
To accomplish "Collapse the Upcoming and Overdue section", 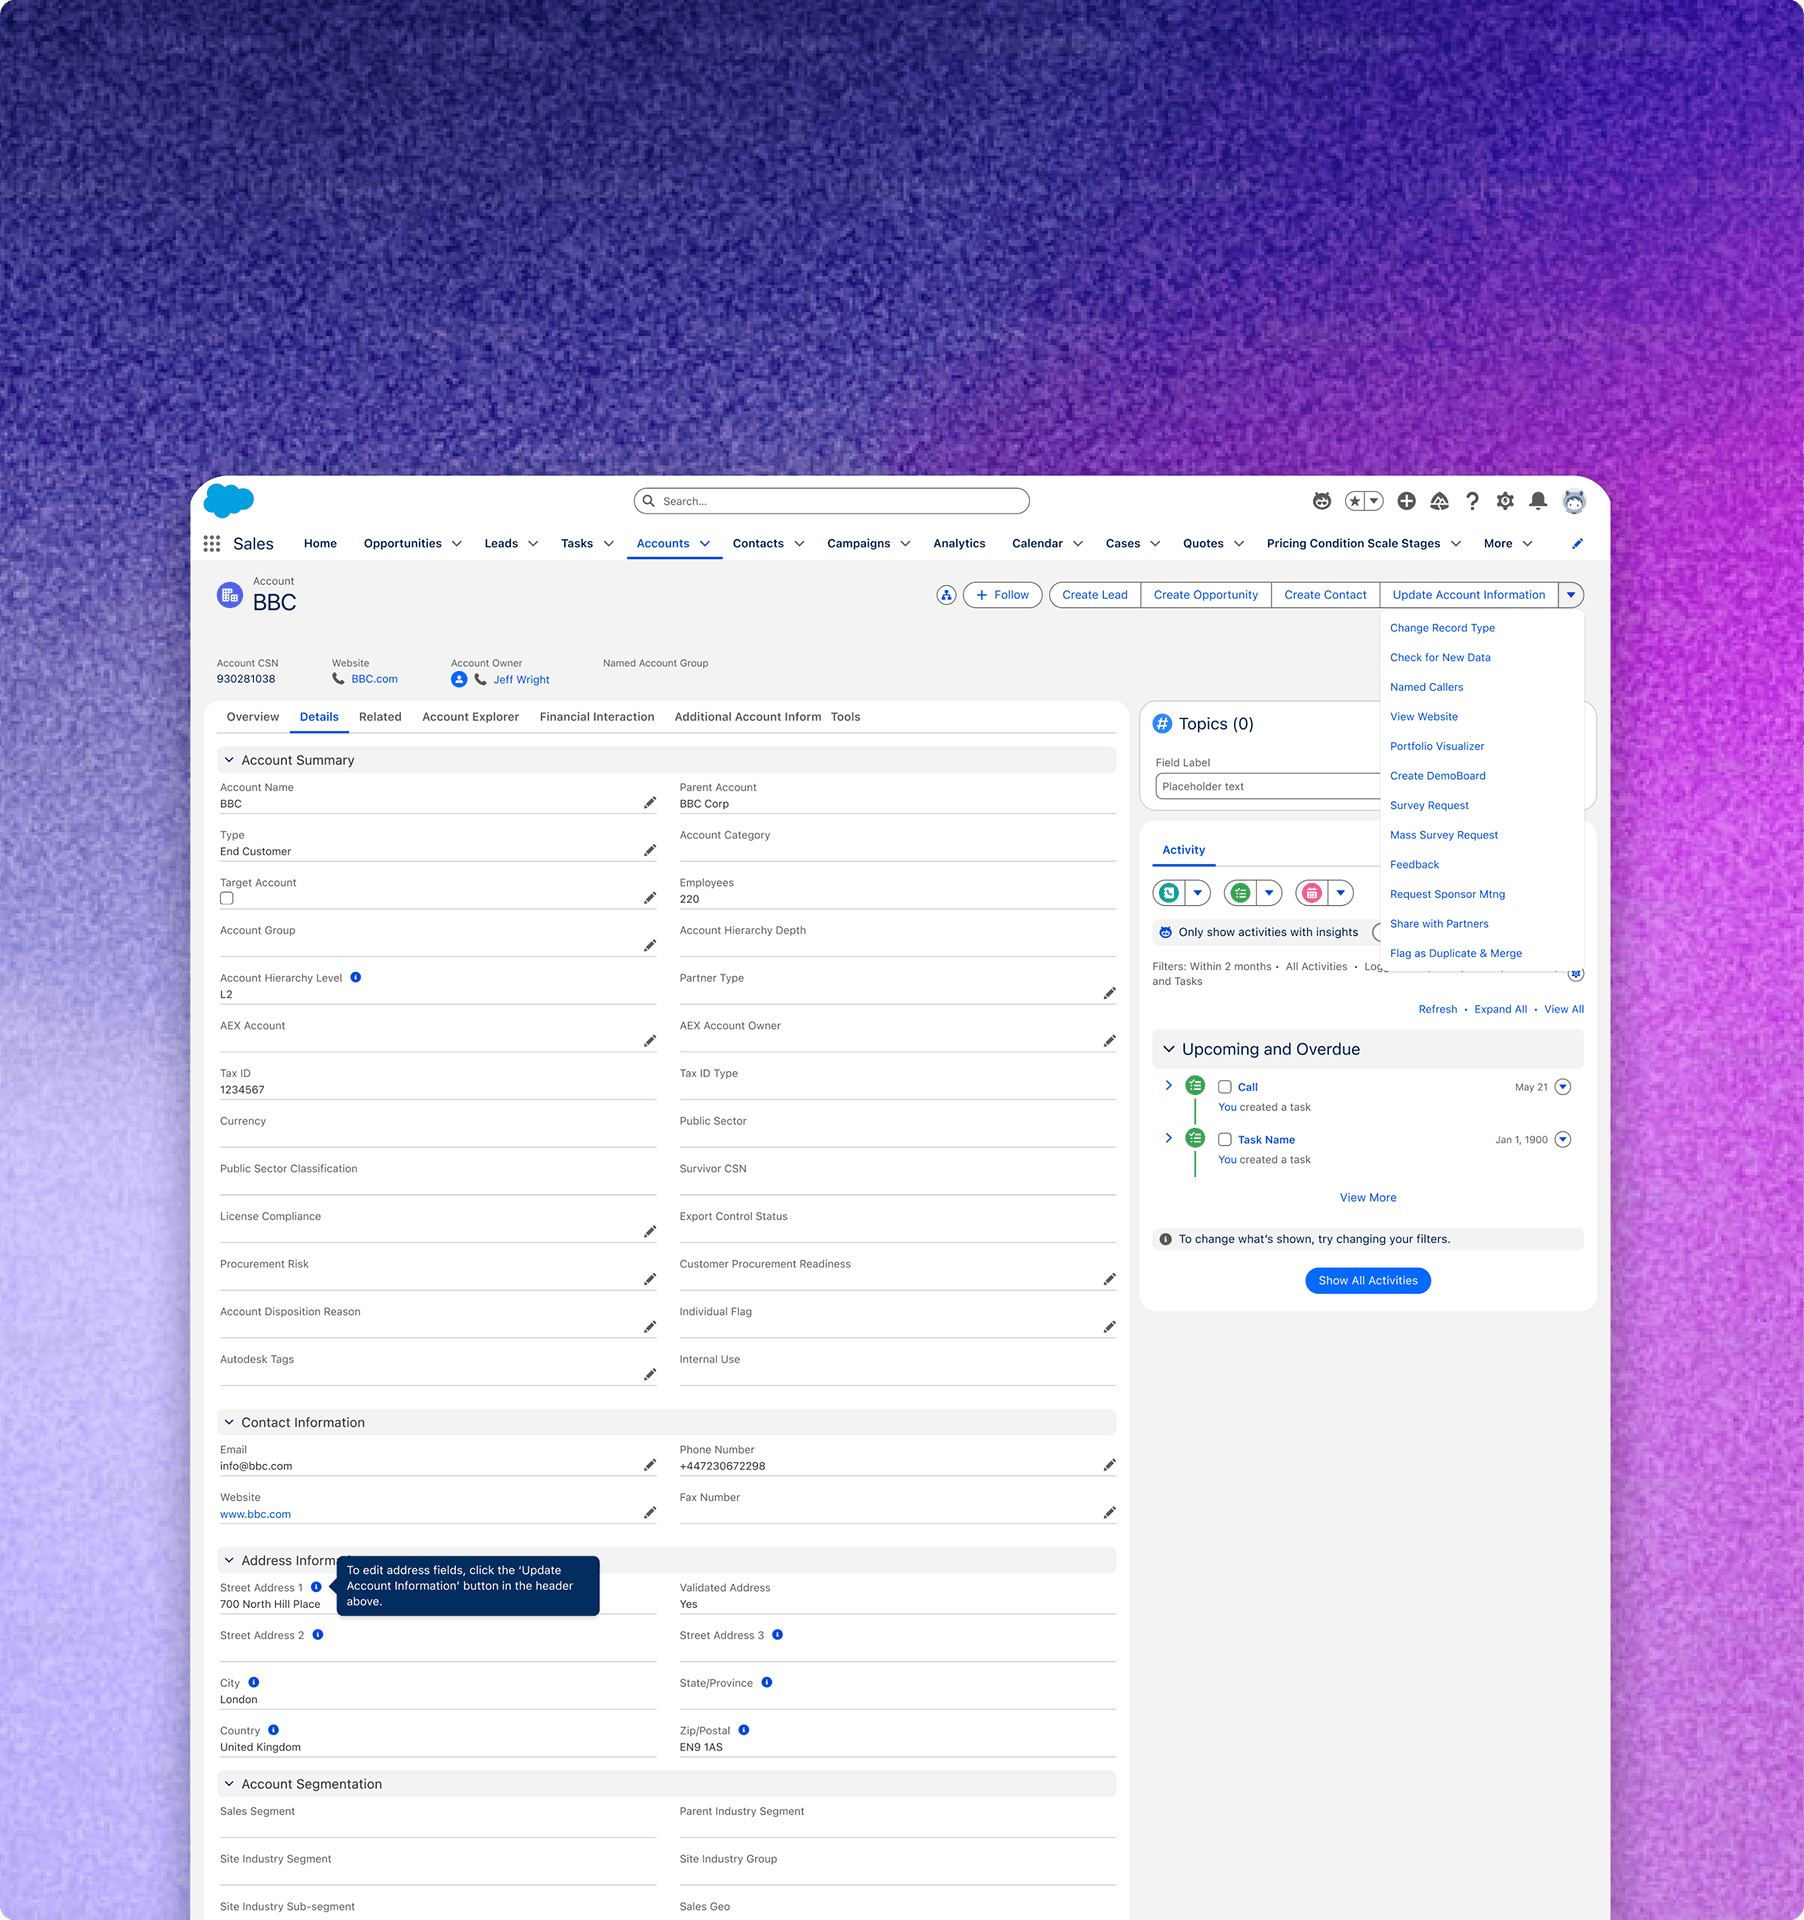I will pos(1168,1049).
